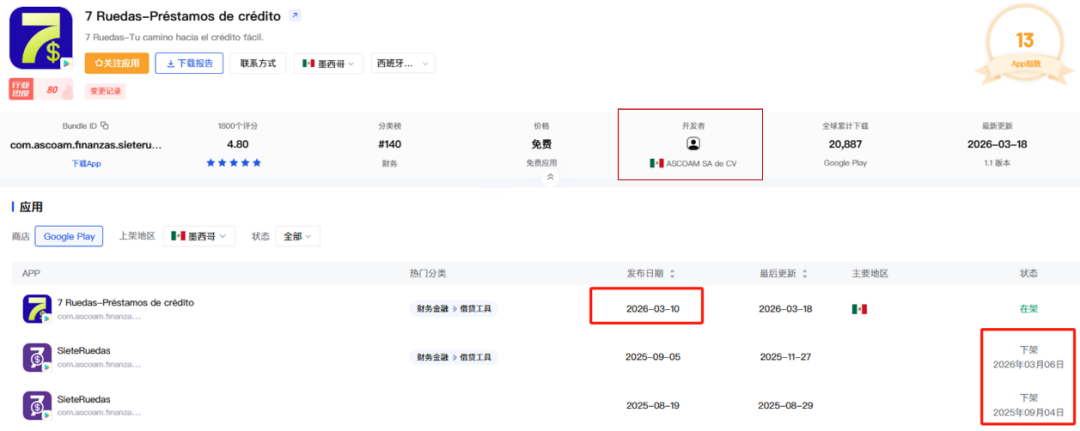Click the five-star rating icons
Screen dimensions: 1080x431
click(x=233, y=163)
